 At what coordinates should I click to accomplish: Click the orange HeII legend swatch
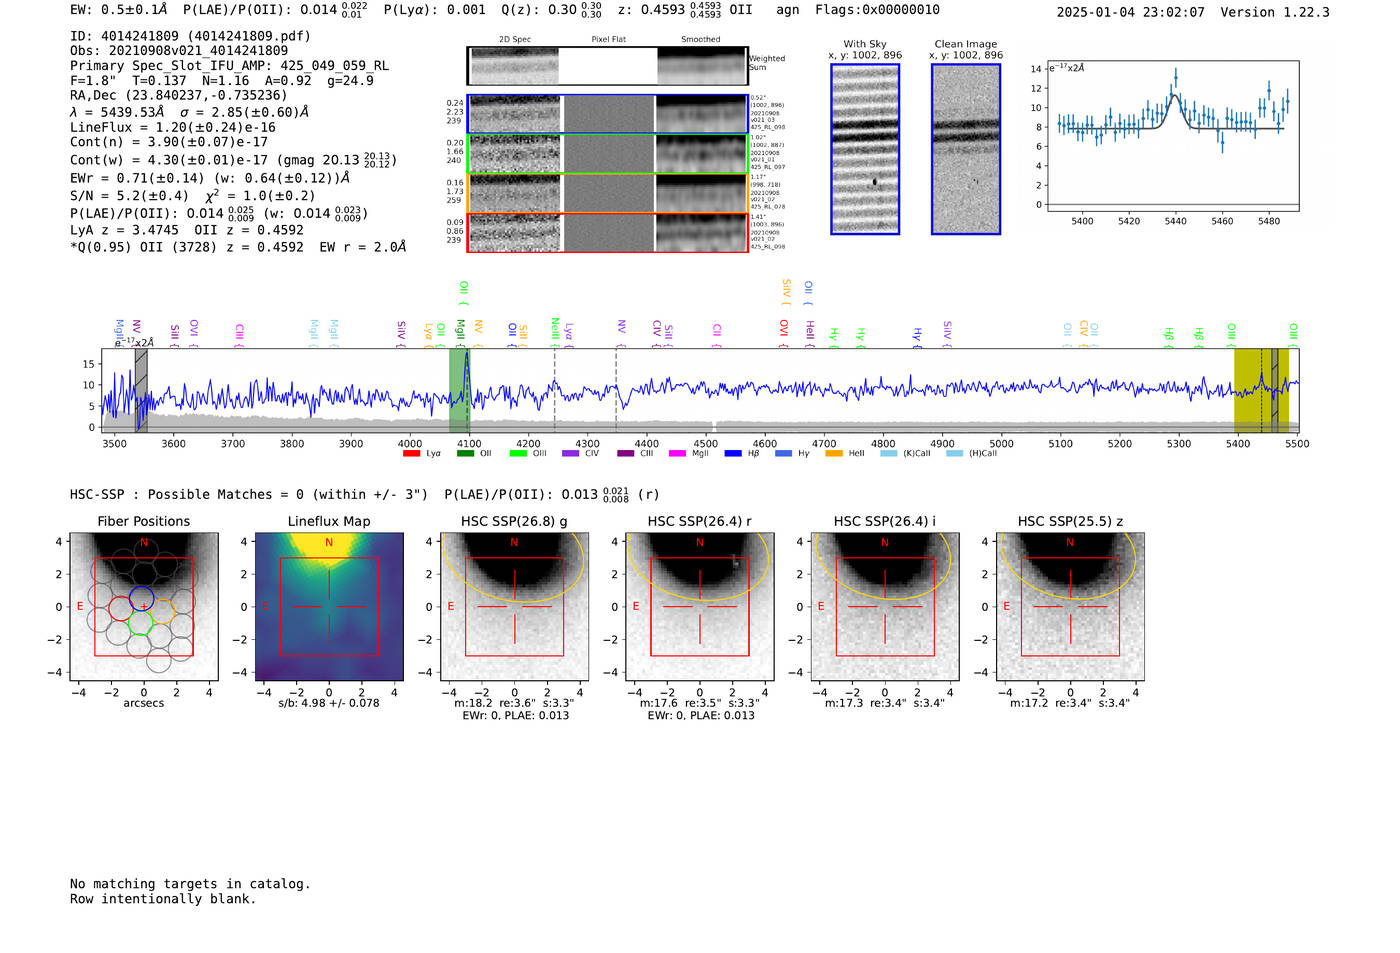click(834, 453)
